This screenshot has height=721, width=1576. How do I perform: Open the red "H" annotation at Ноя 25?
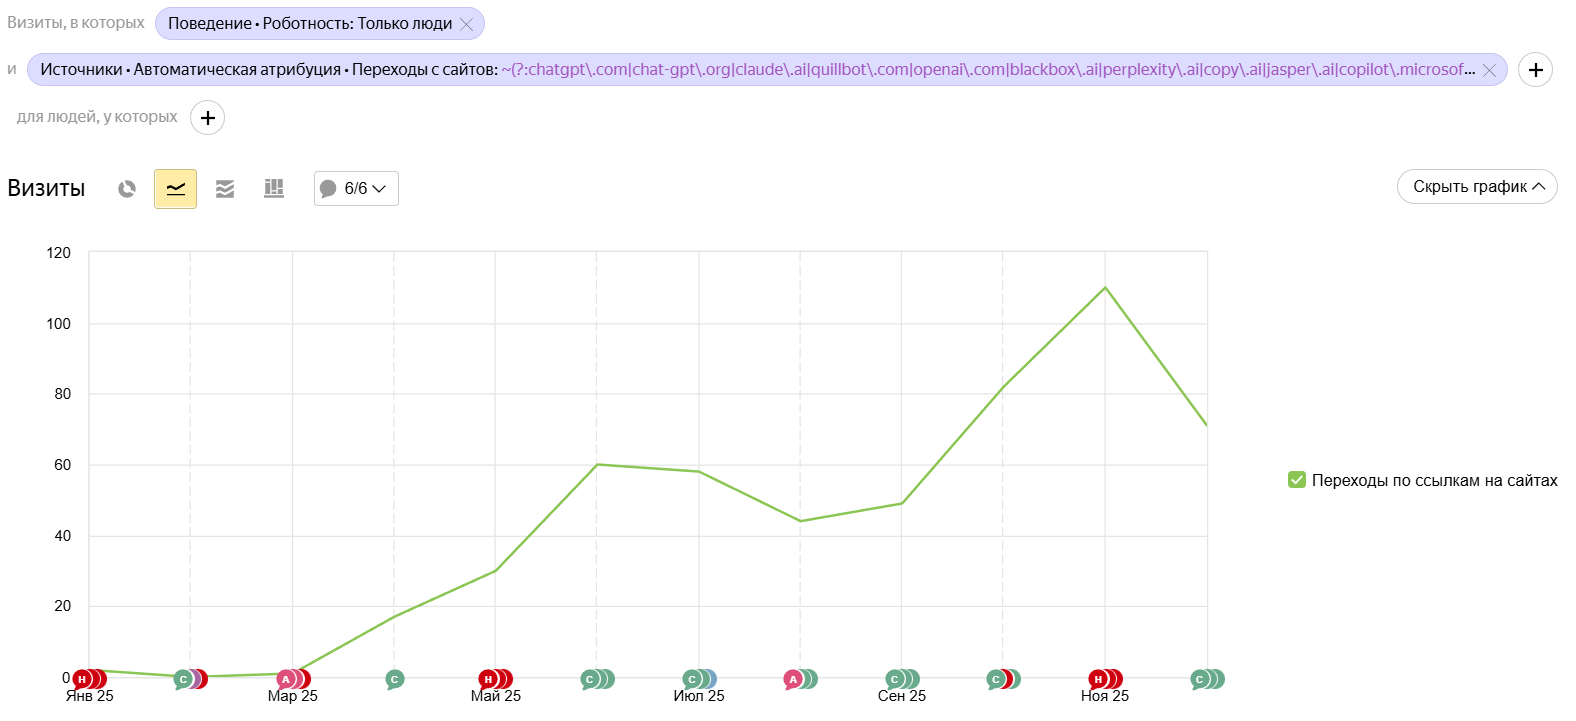1097,680
